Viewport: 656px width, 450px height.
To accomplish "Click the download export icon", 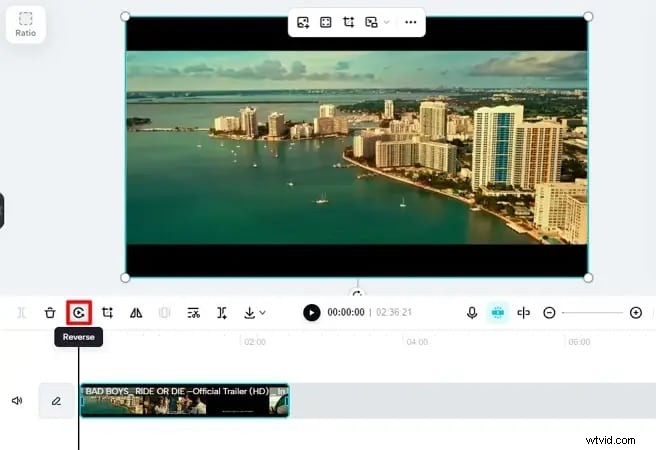I will pyautogui.click(x=249, y=312).
